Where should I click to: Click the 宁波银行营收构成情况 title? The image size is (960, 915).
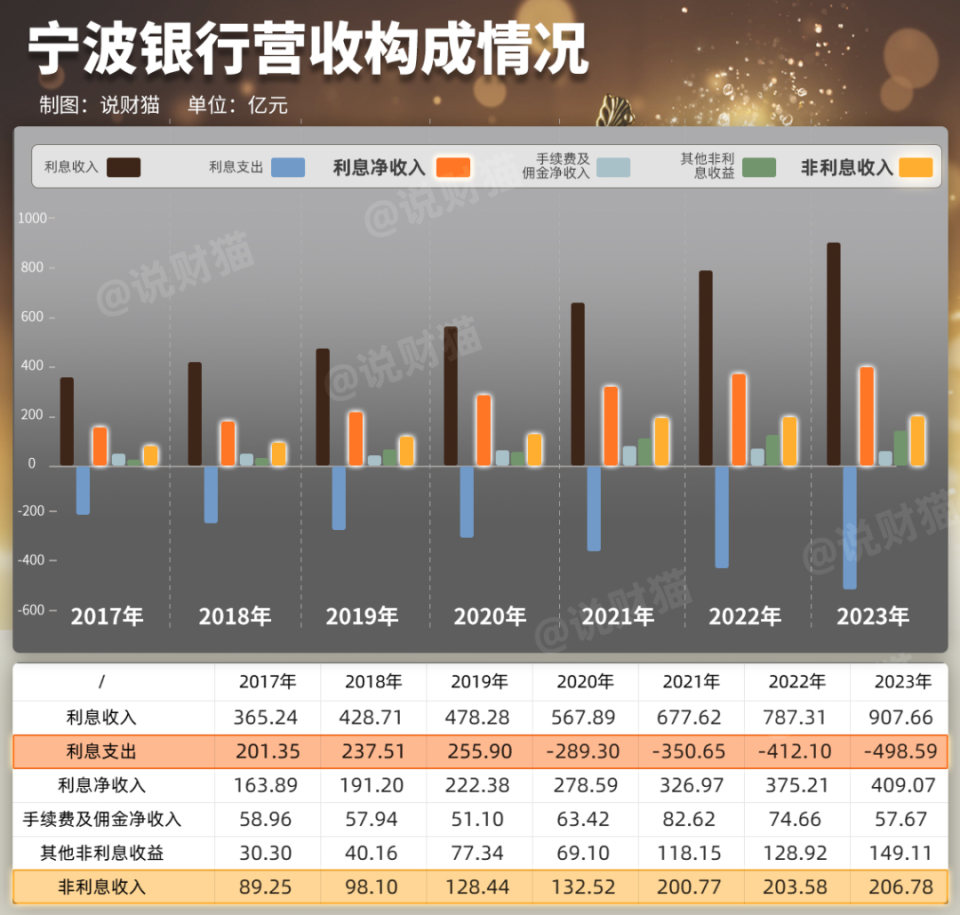click(309, 50)
